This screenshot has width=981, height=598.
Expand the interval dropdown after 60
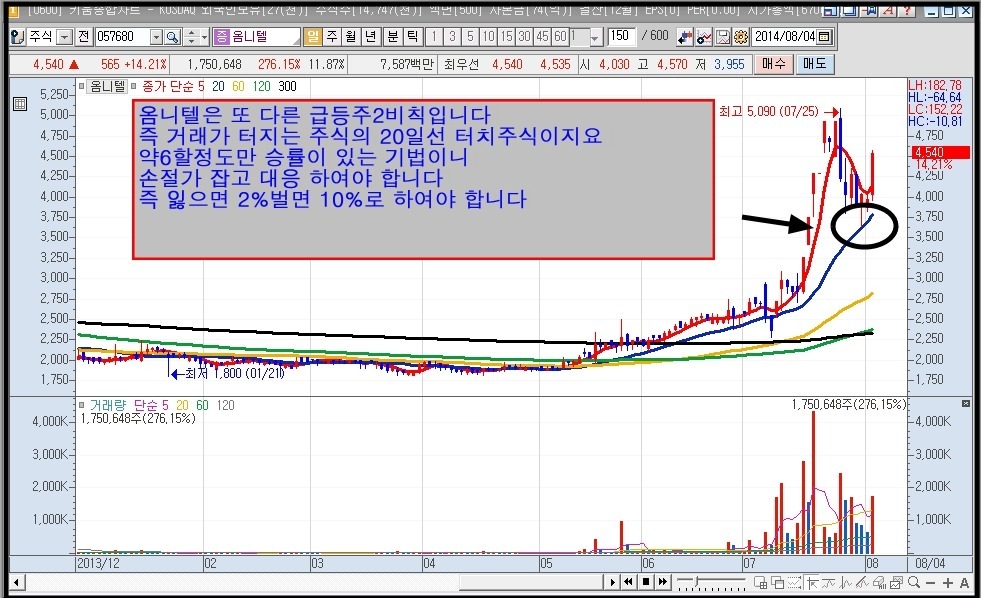tap(595, 38)
